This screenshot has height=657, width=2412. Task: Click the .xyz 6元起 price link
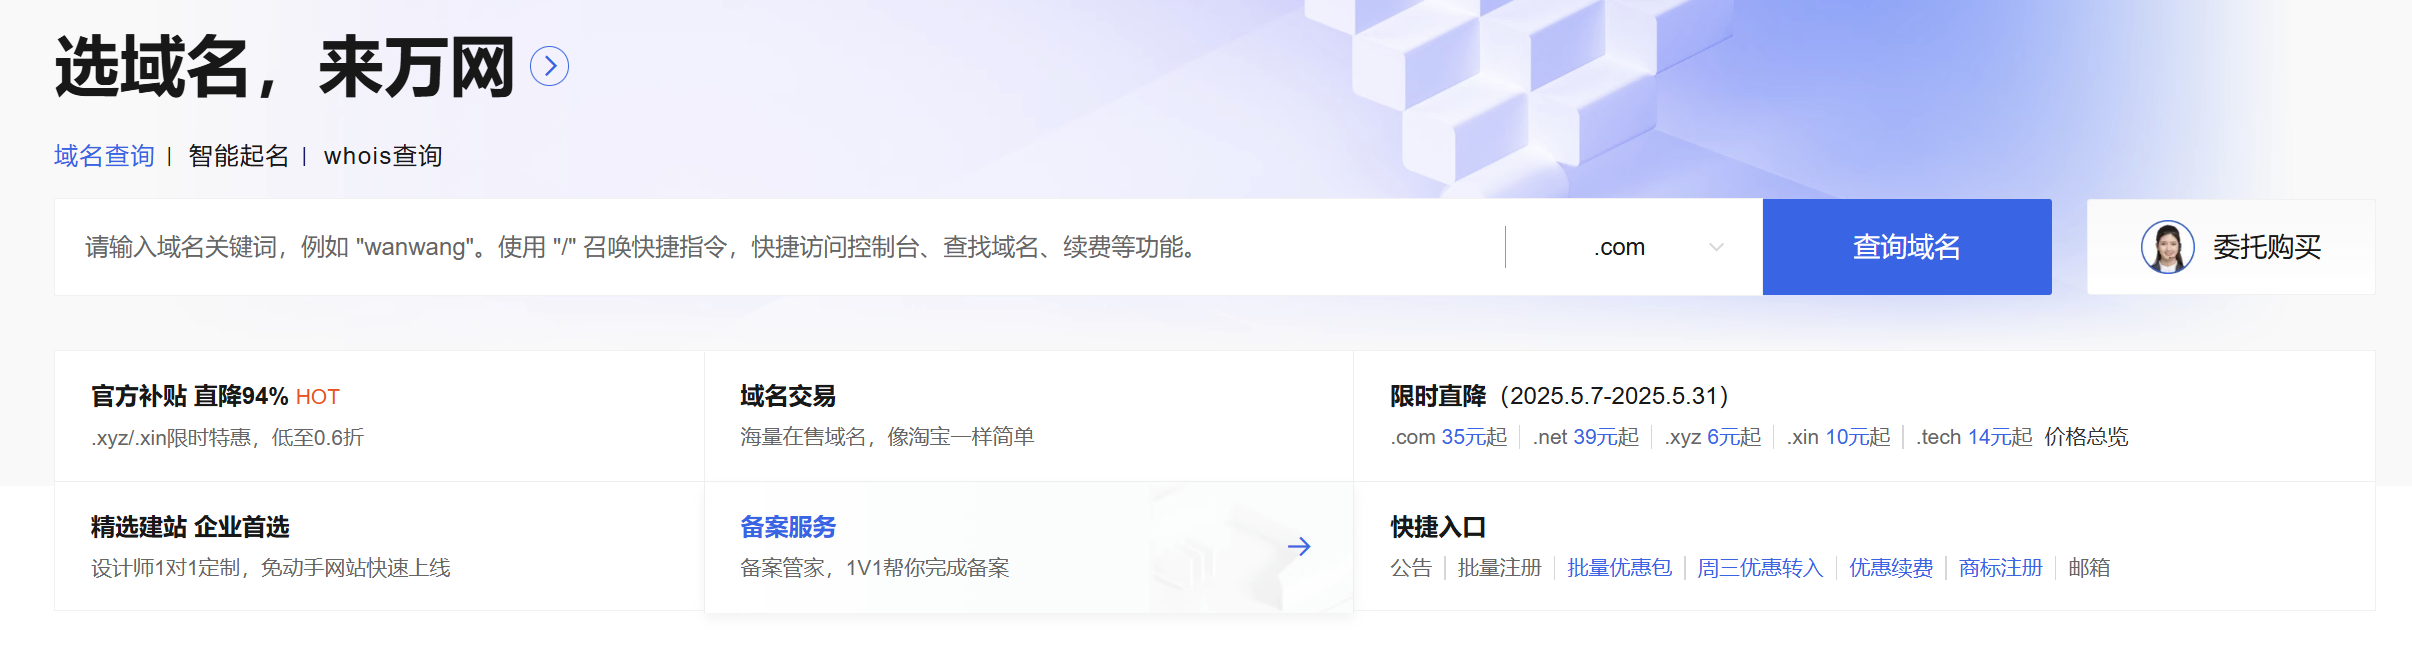tap(1712, 437)
